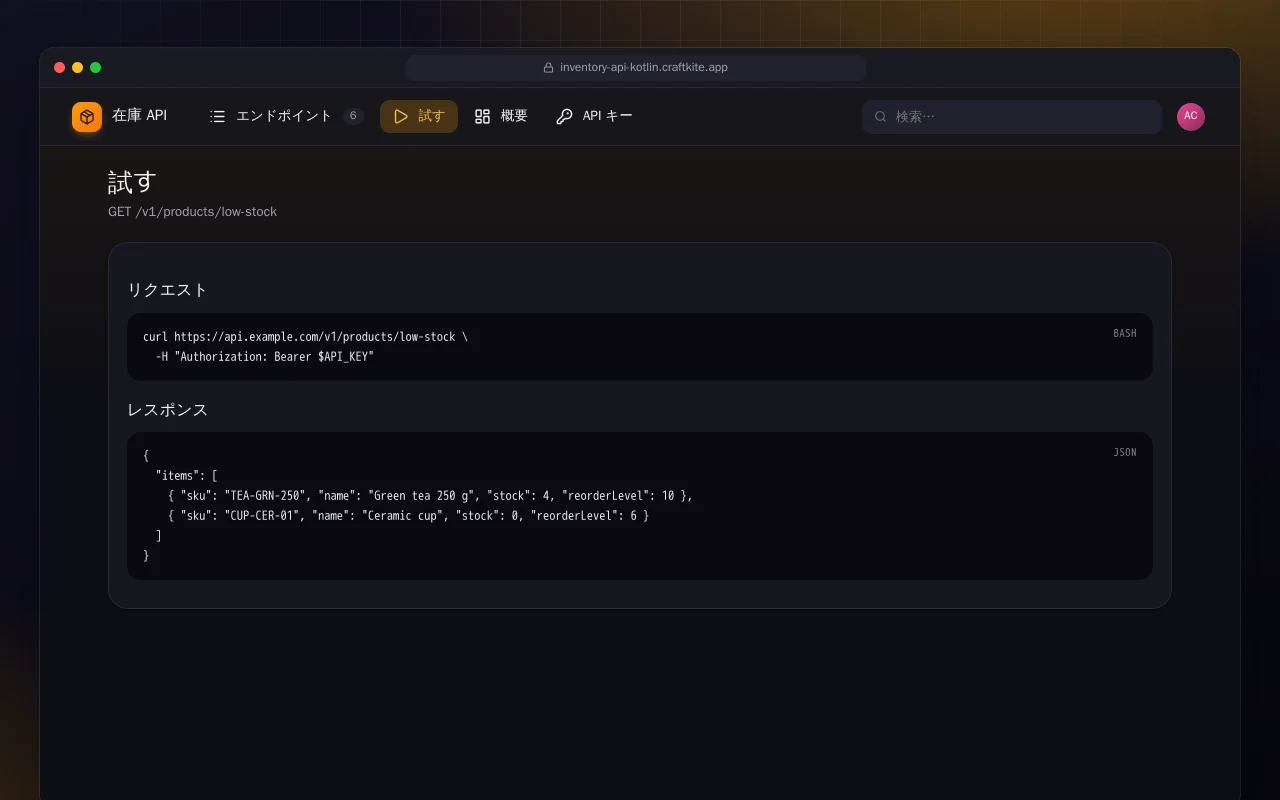Click the TEA-GRN-250 response row
The width and height of the screenshot is (1280, 800).
tap(430, 496)
